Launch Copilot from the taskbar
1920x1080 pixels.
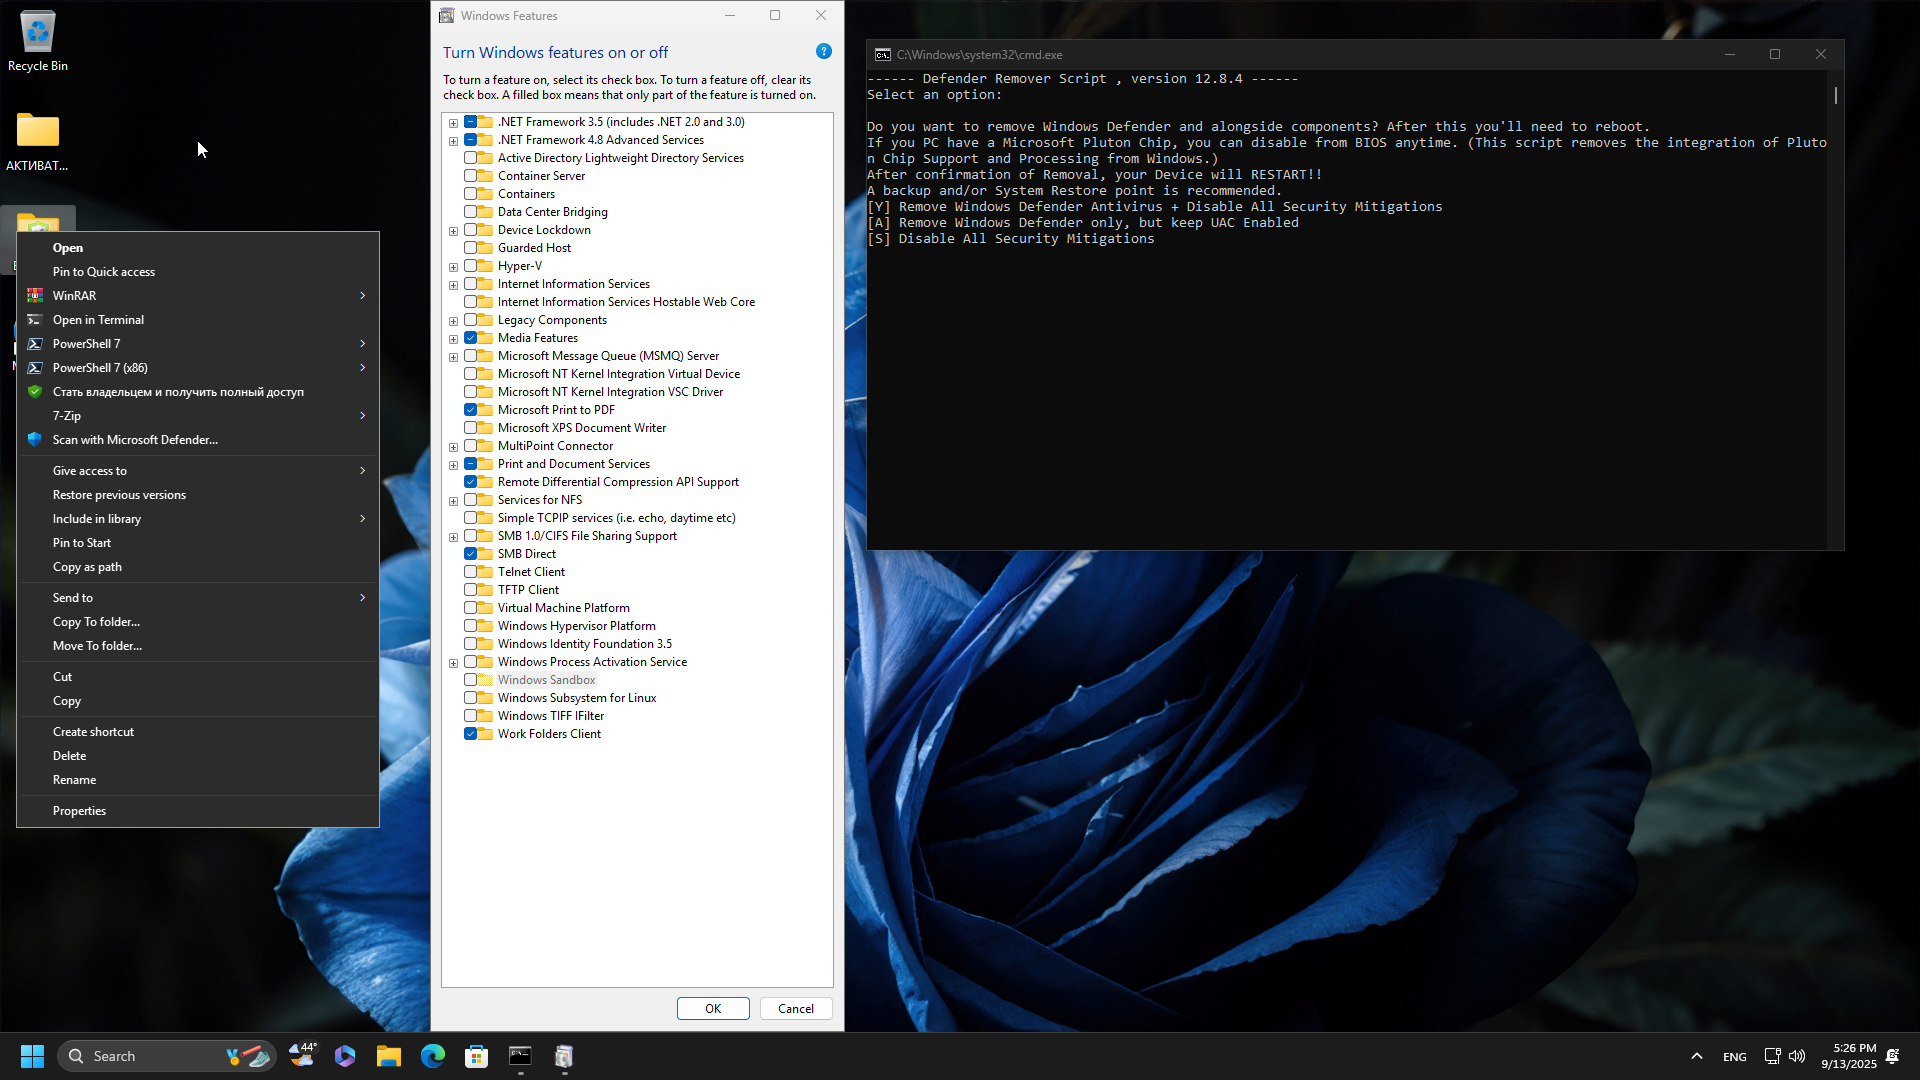coord(345,1056)
